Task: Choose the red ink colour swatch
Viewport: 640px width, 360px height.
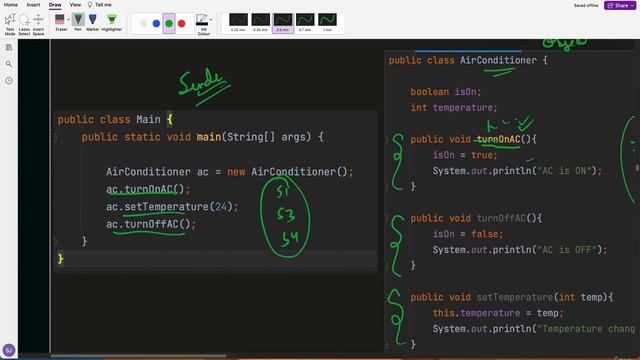Action: point(182,24)
